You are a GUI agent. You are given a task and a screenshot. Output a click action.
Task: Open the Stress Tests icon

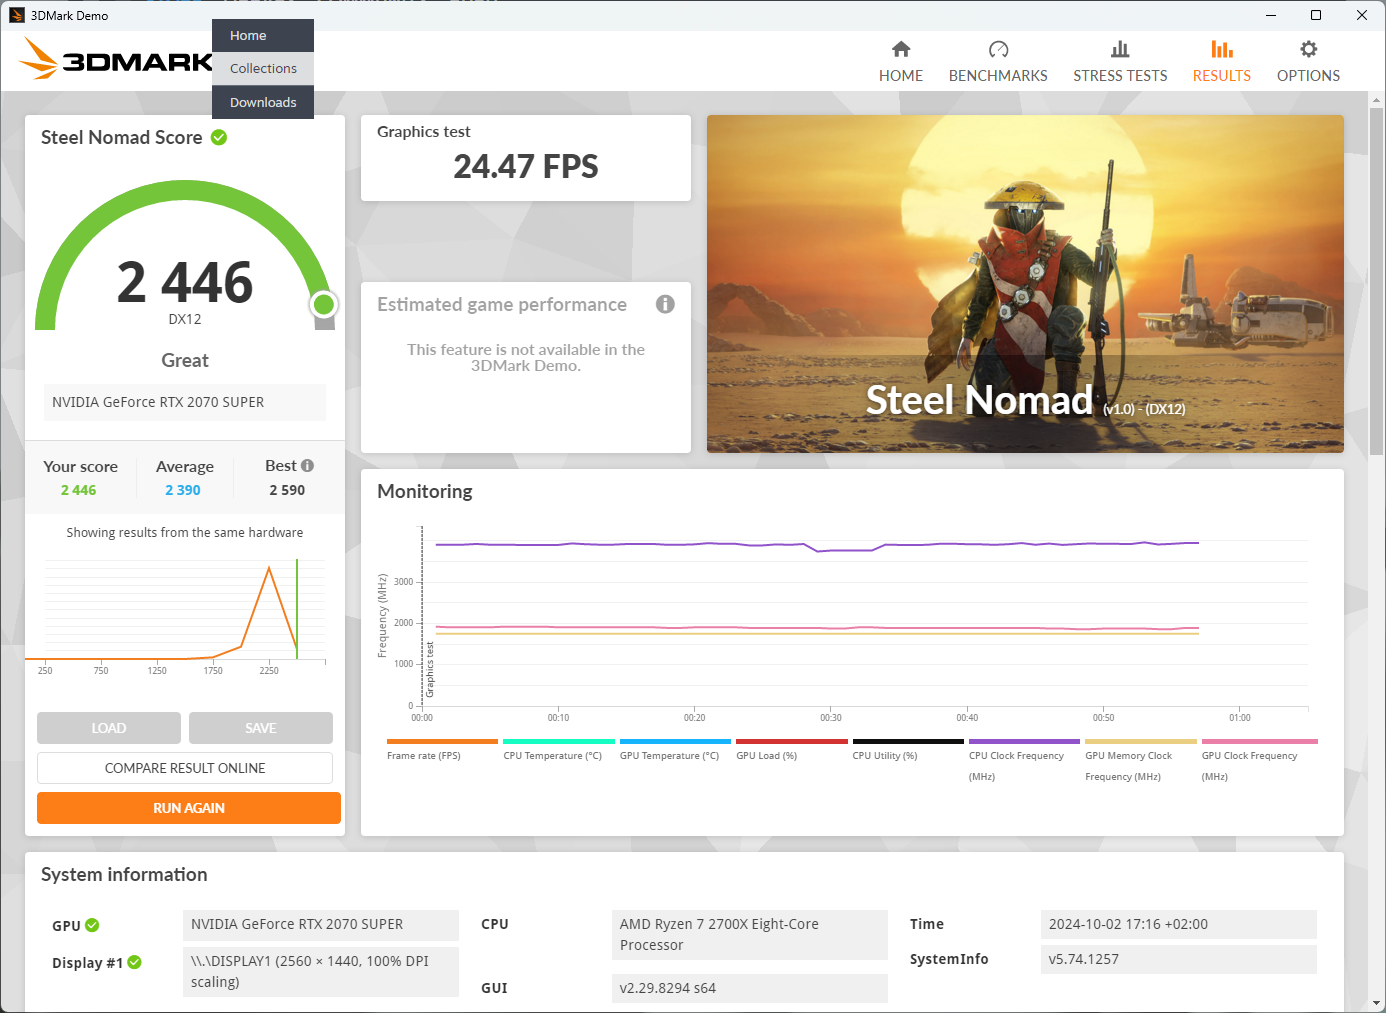click(x=1120, y=49)
